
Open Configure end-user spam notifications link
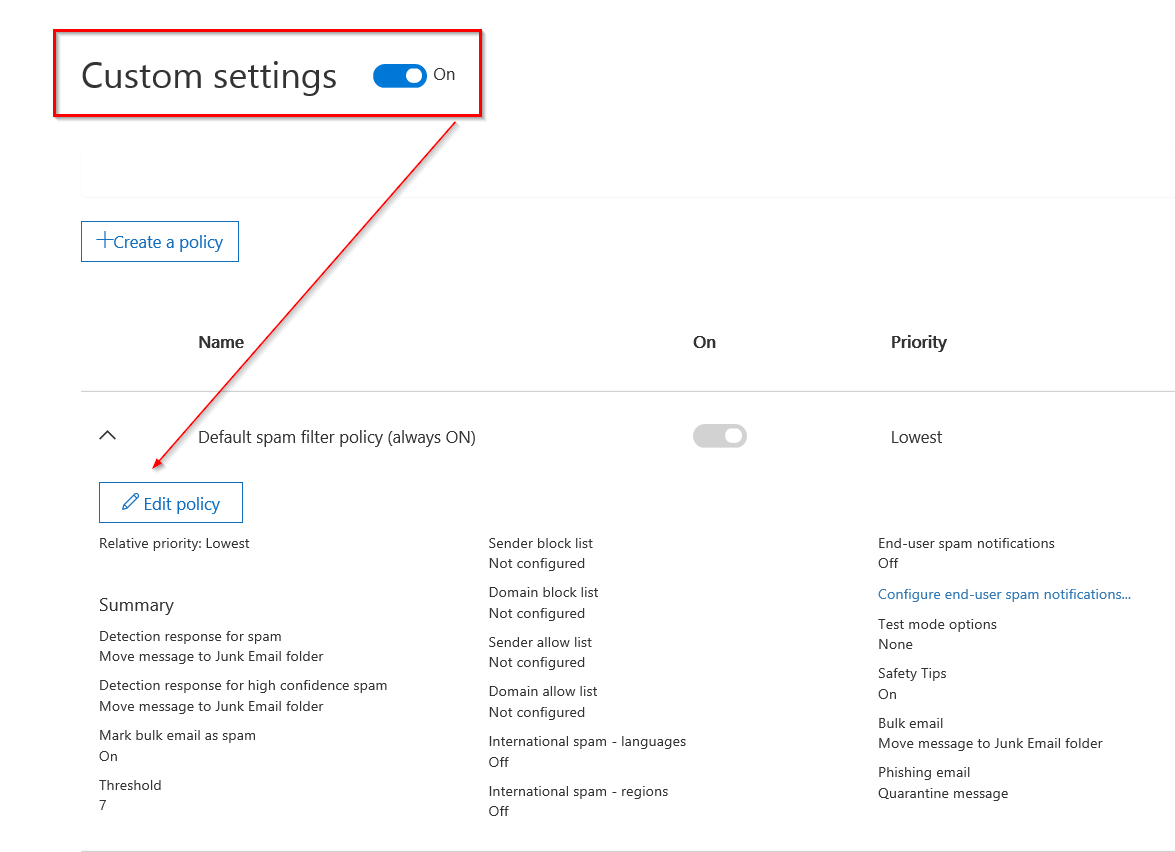[x=1004, y=593]
